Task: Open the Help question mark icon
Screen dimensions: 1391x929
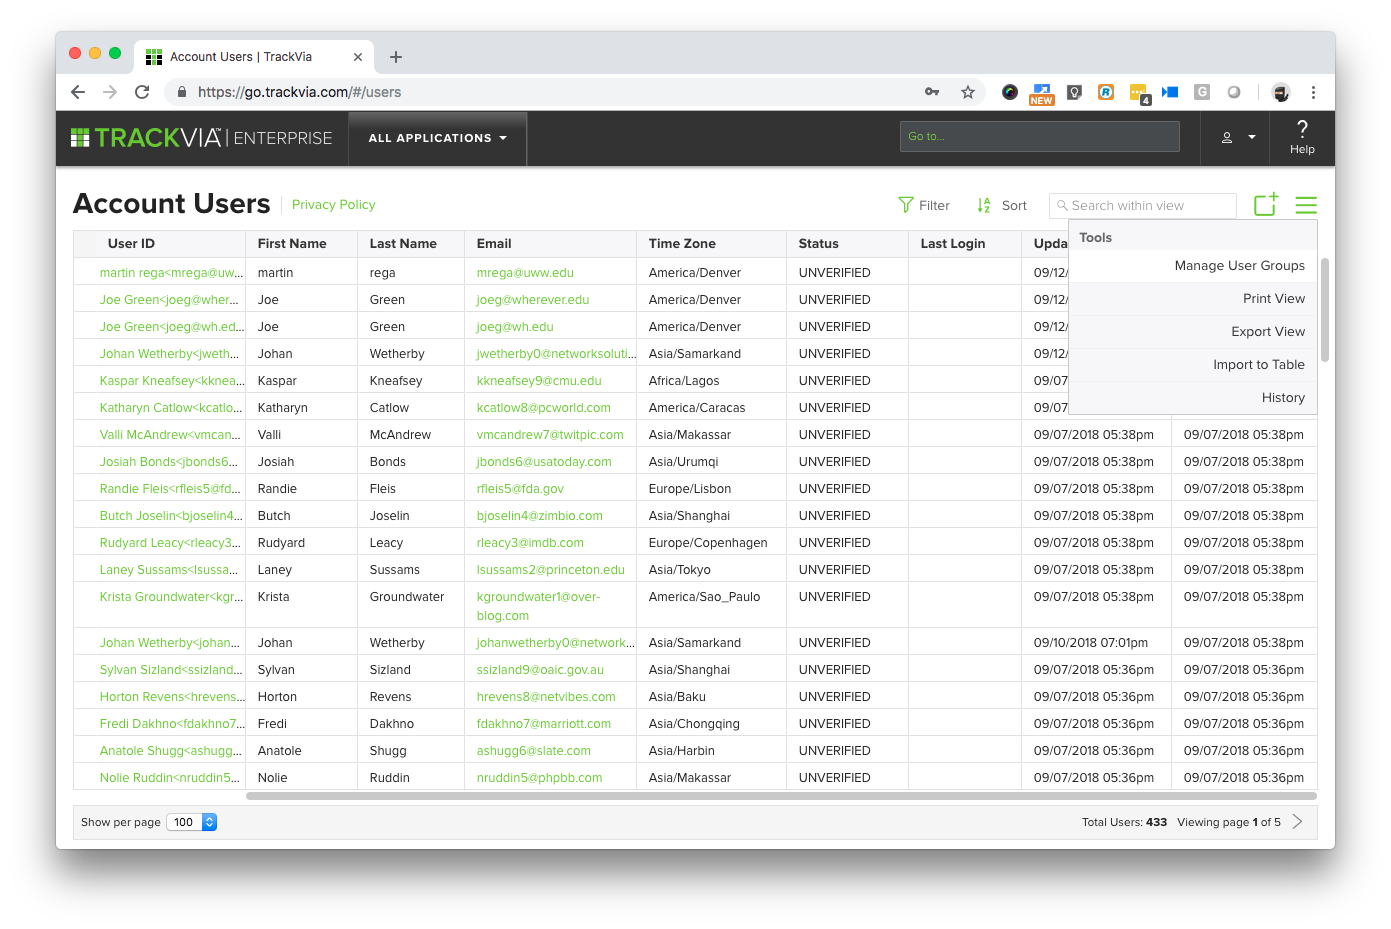Action: coord(1302,137)
